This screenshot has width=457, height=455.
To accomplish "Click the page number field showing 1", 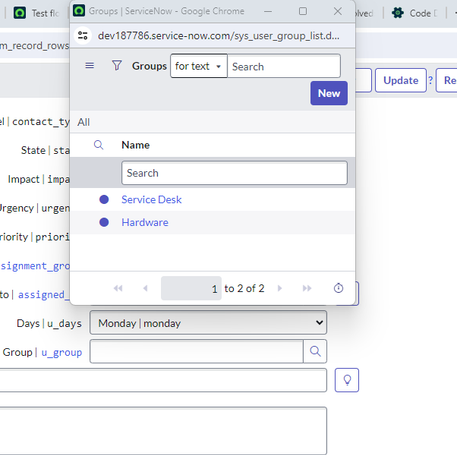I will tap(191, 288).
